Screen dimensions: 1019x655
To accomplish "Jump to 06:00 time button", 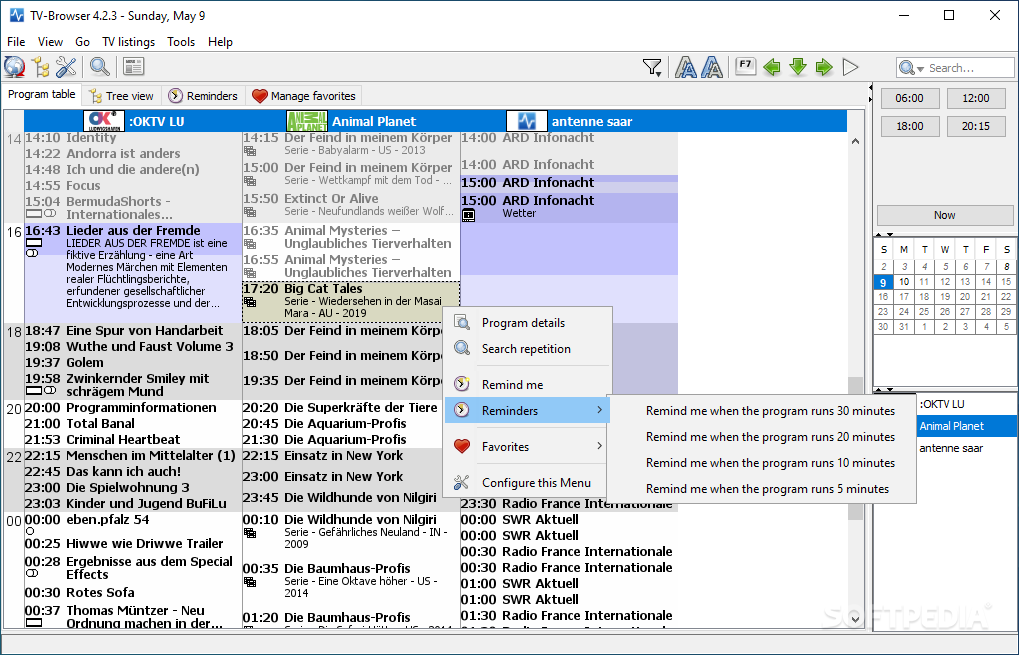I will click(x=909, y=98).
